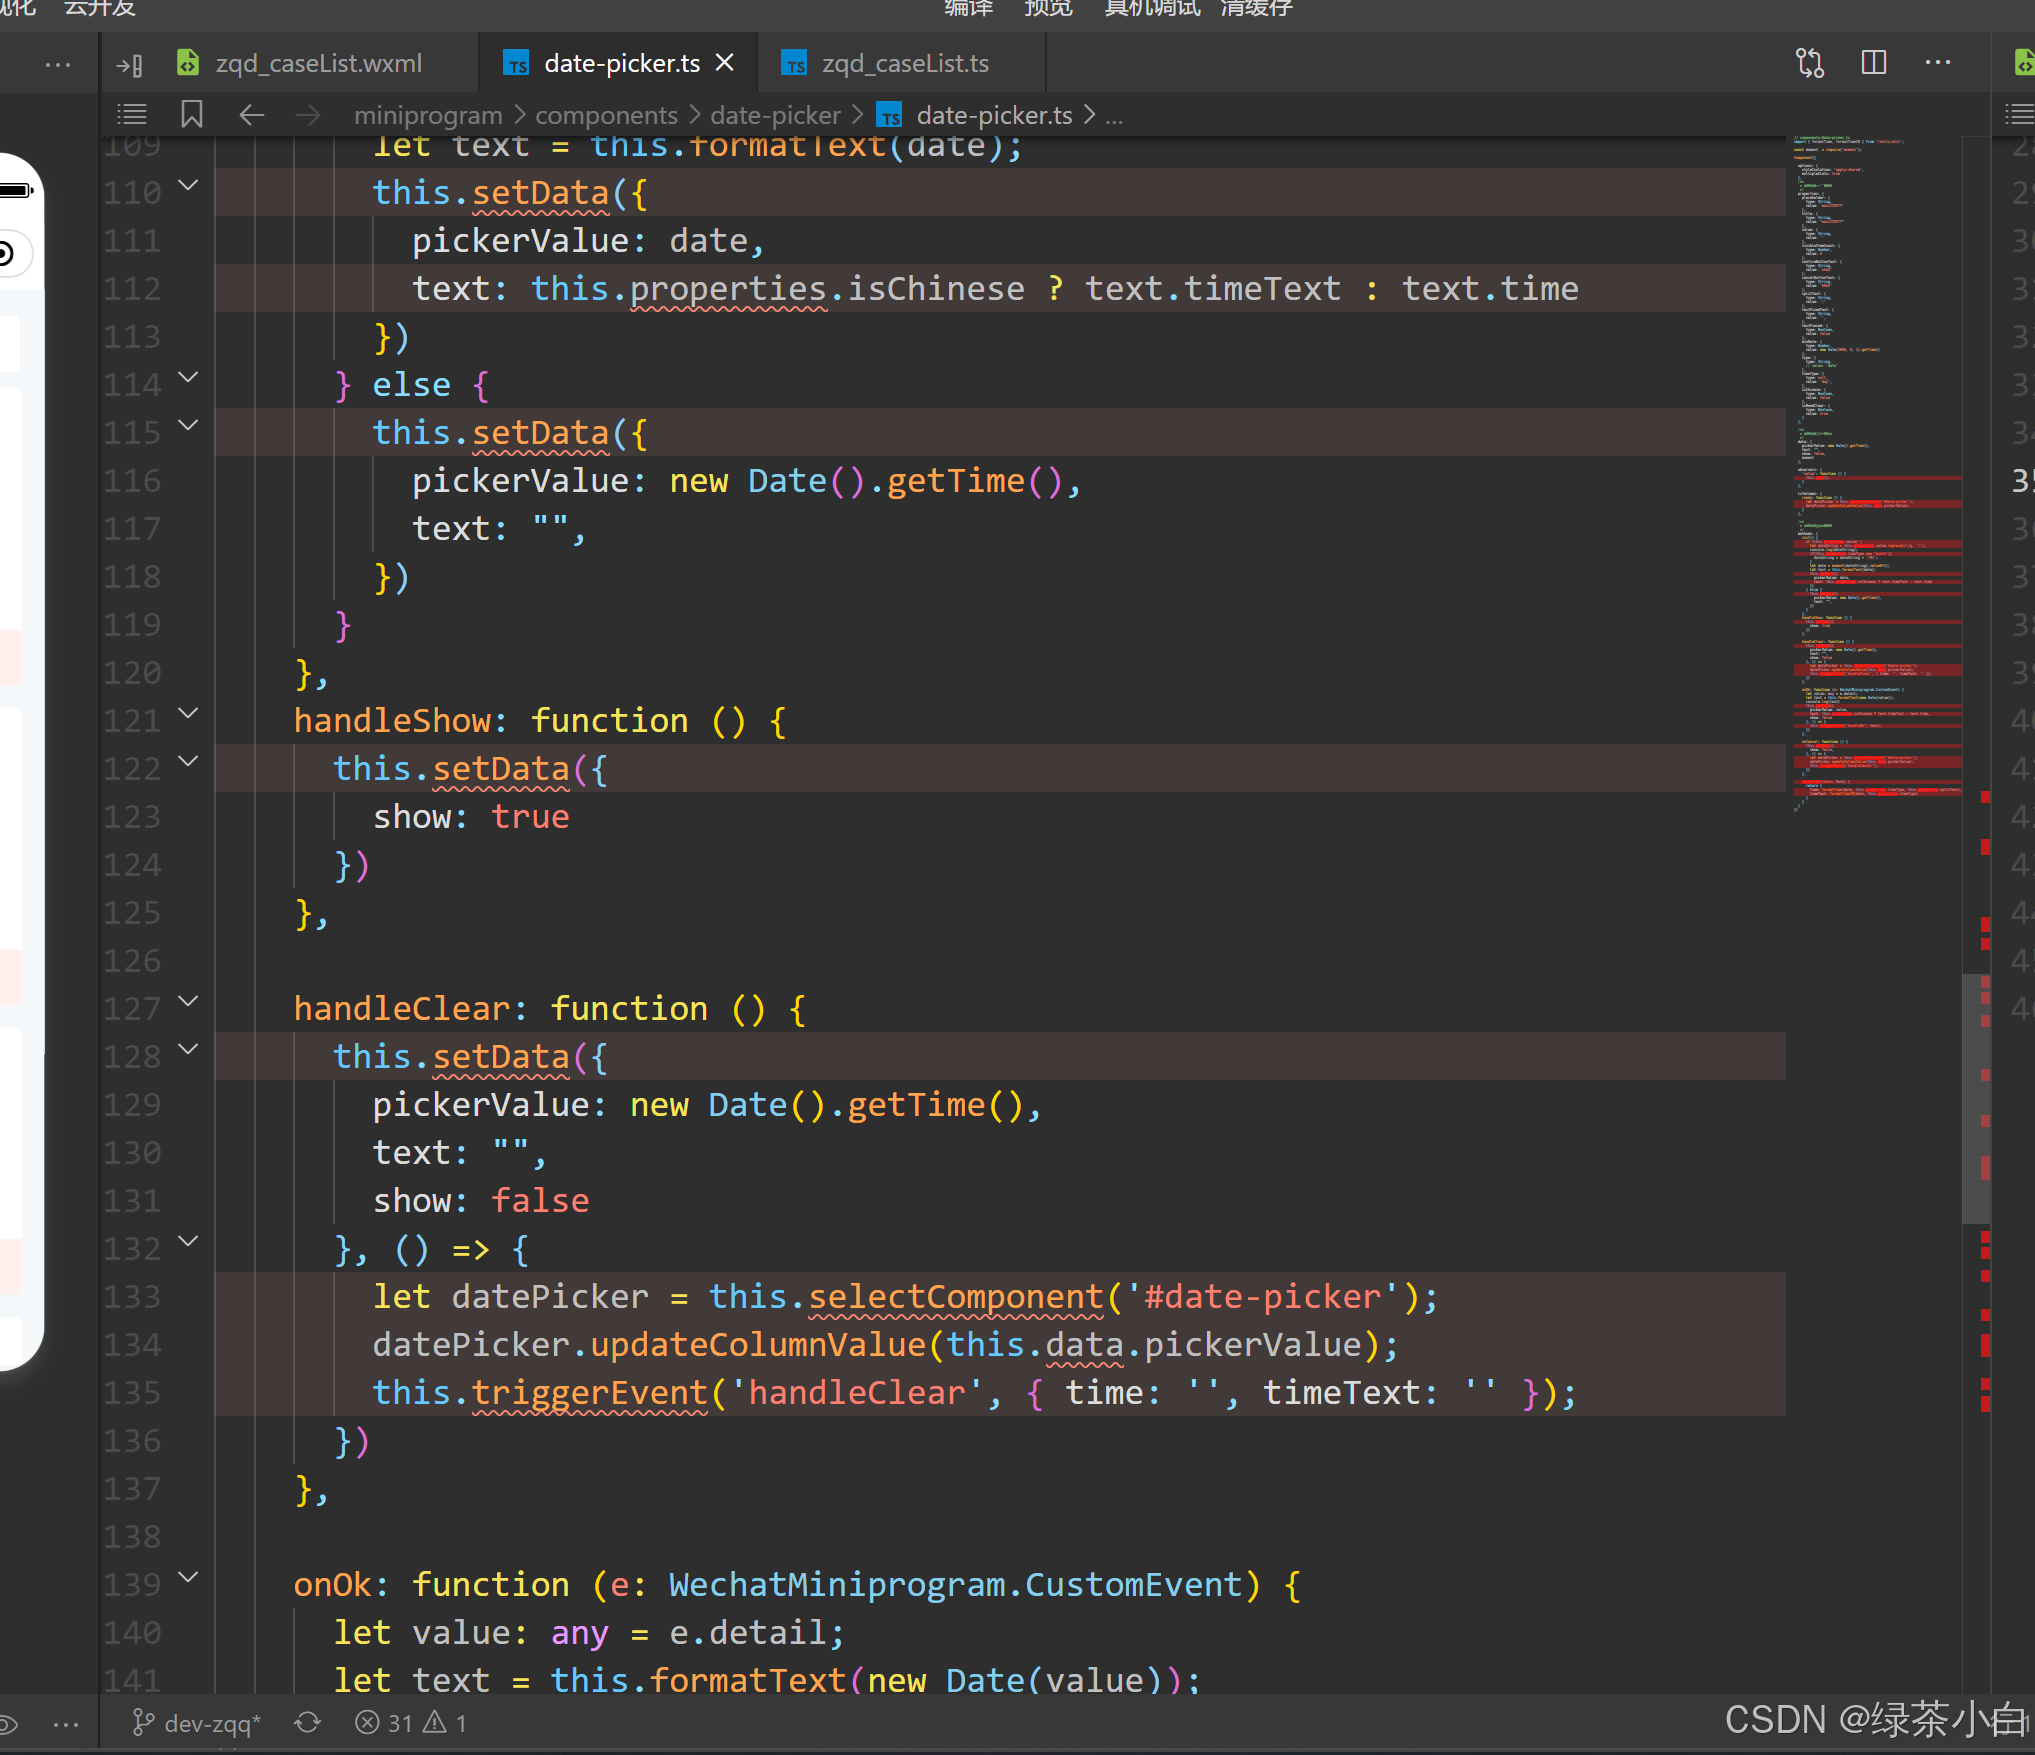The image size is (2035, 1755).
Task: Switch to the zqd_caseList.wxml tab
Action: 318,63
